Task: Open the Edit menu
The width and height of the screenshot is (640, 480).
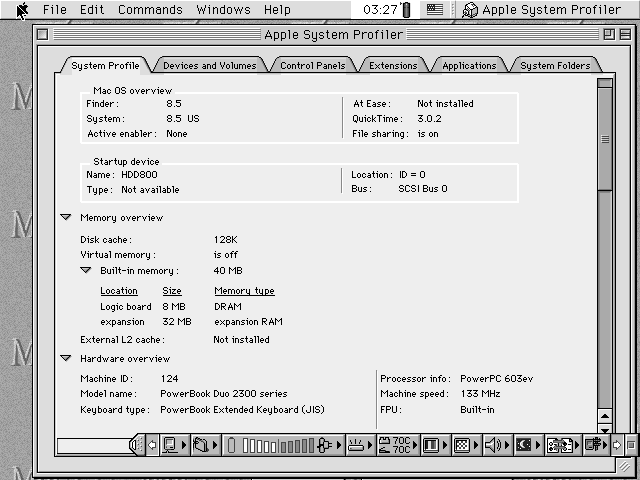Action: click(92, 9)
